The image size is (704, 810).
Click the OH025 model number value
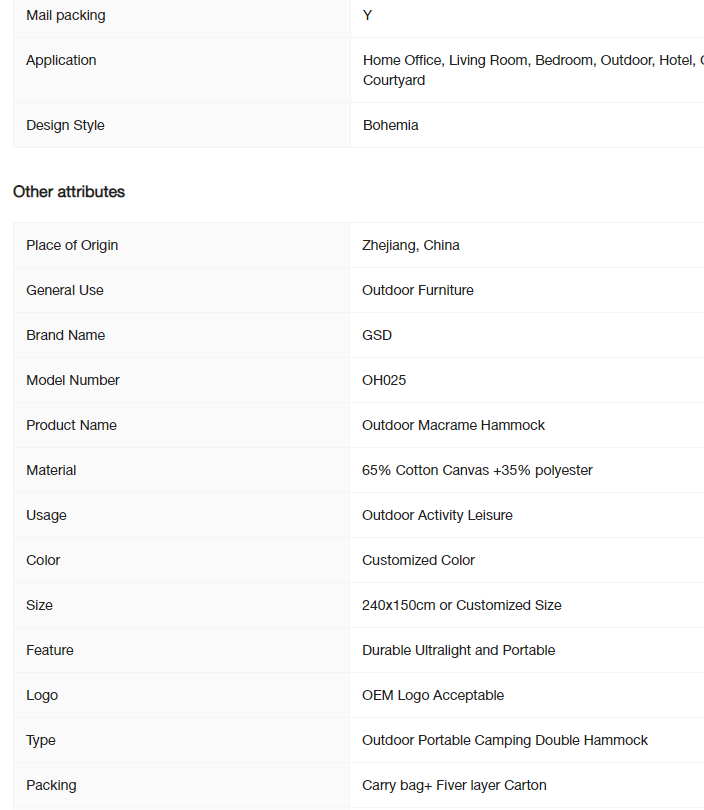(x=384, y=380)
